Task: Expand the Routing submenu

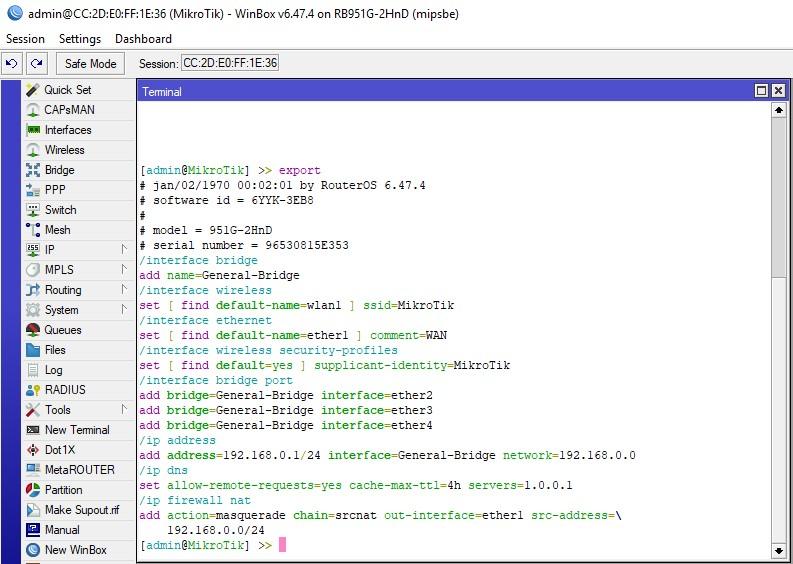Action: click(63, 290)
